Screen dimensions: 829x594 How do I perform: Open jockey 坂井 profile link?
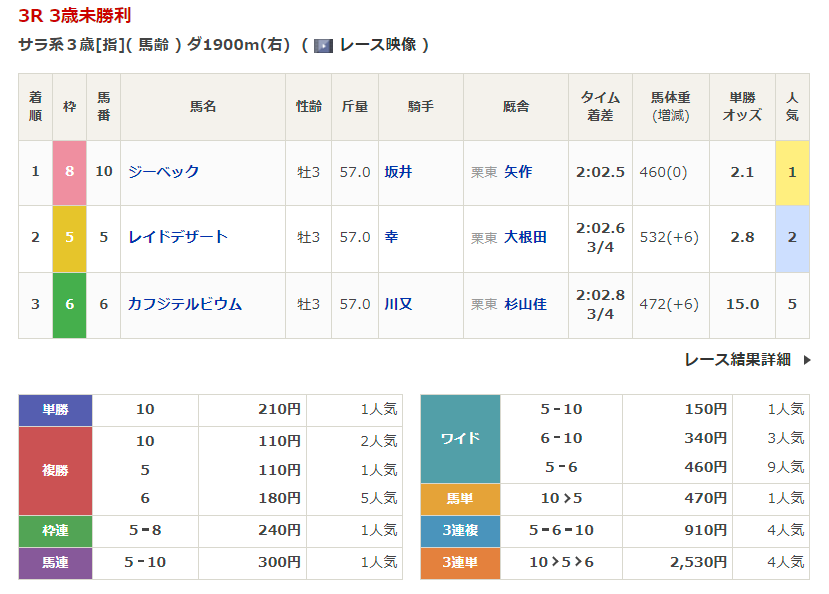click(398, 172)
